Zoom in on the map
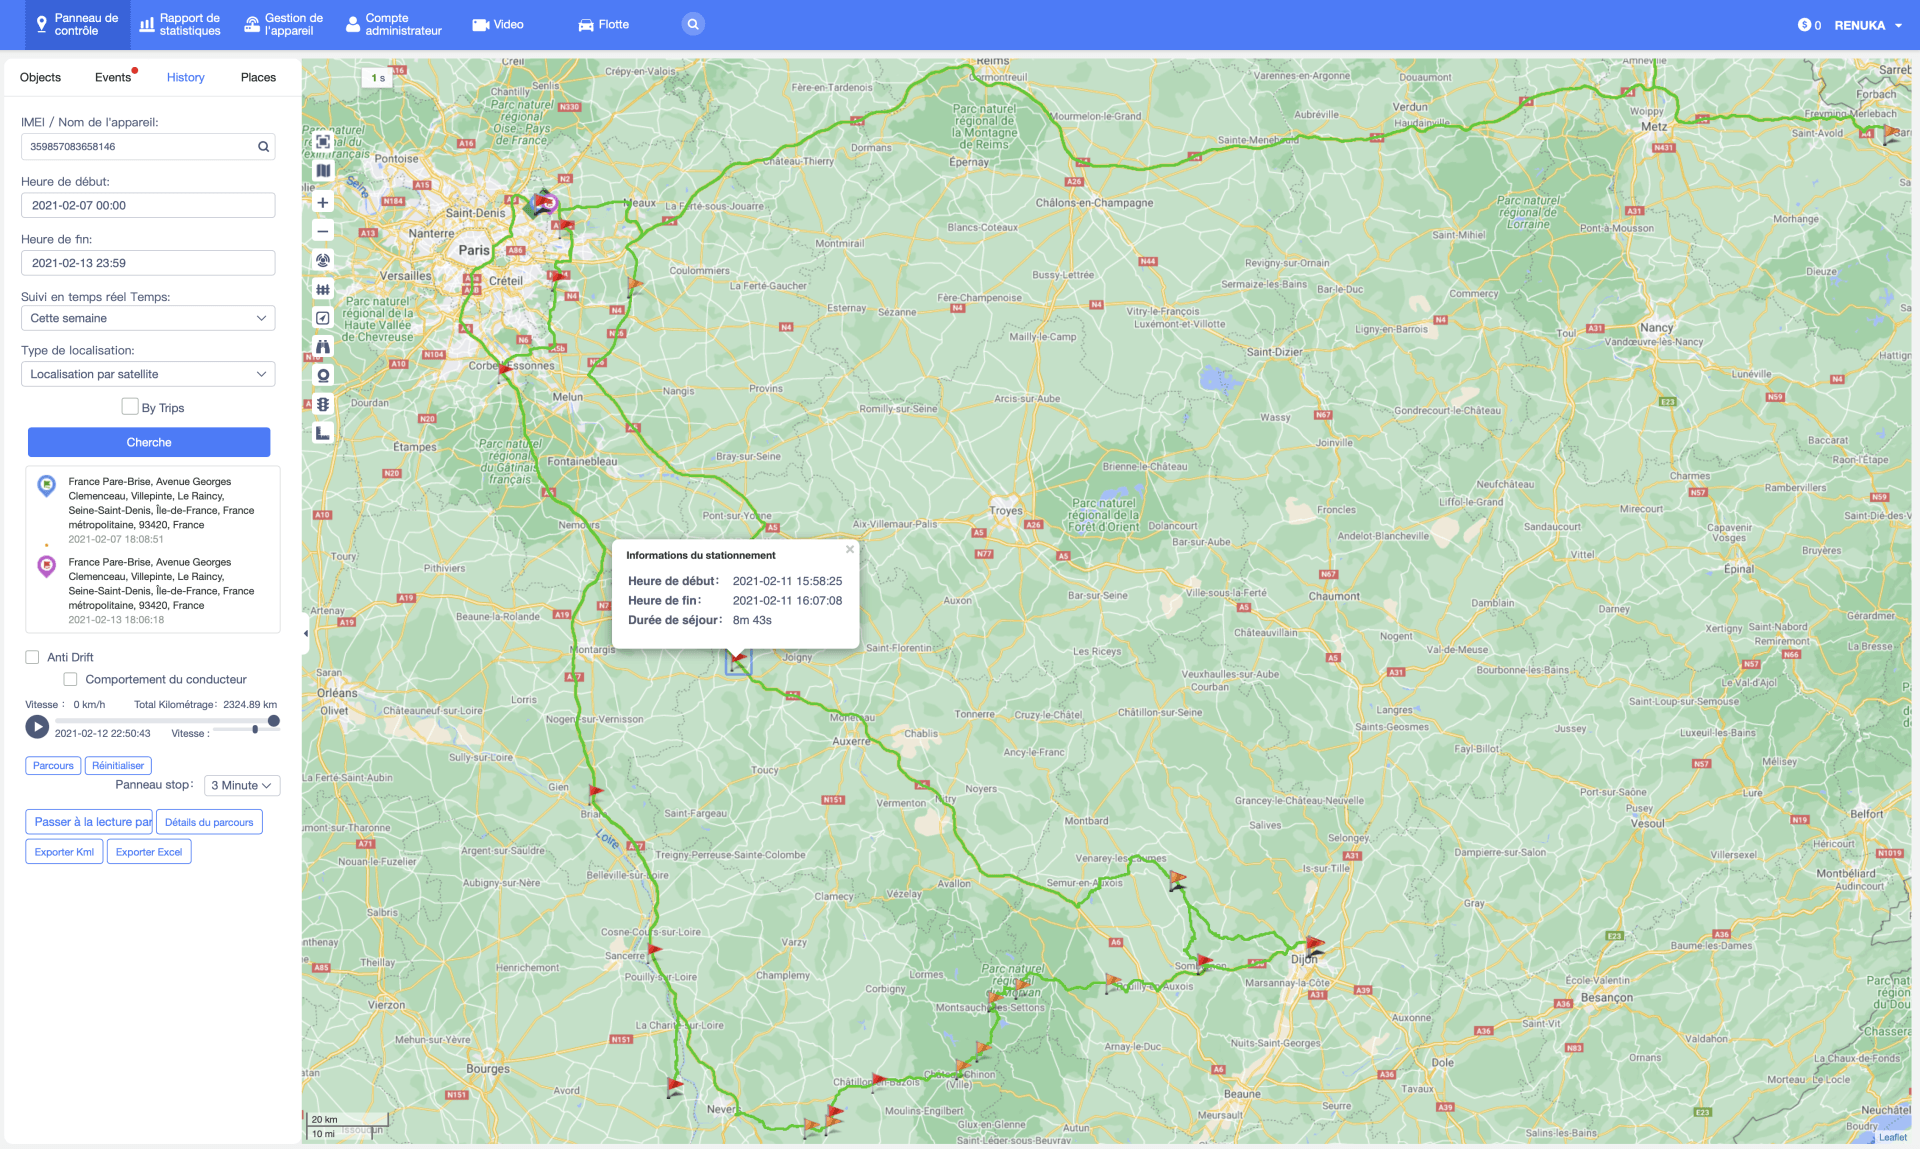 (x=322, y=202)
